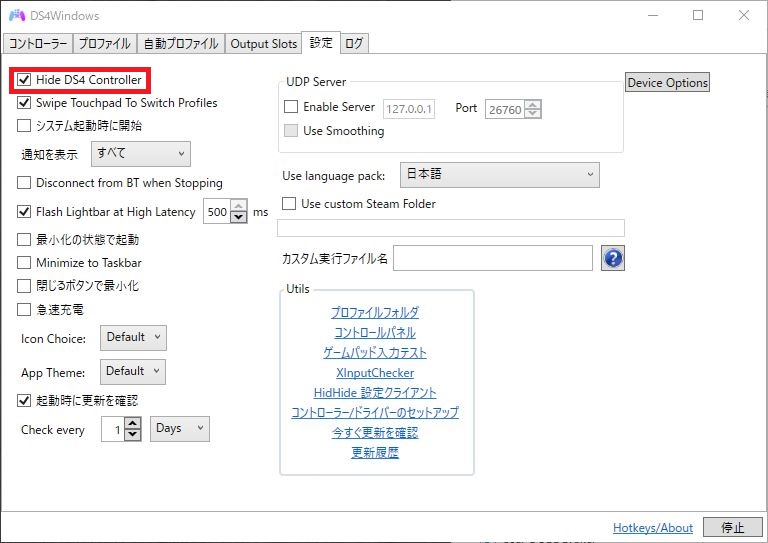Screen dimensions: 768x543
Task: Check Enable Server in UDP Server
Action: (x=291, y=107)
